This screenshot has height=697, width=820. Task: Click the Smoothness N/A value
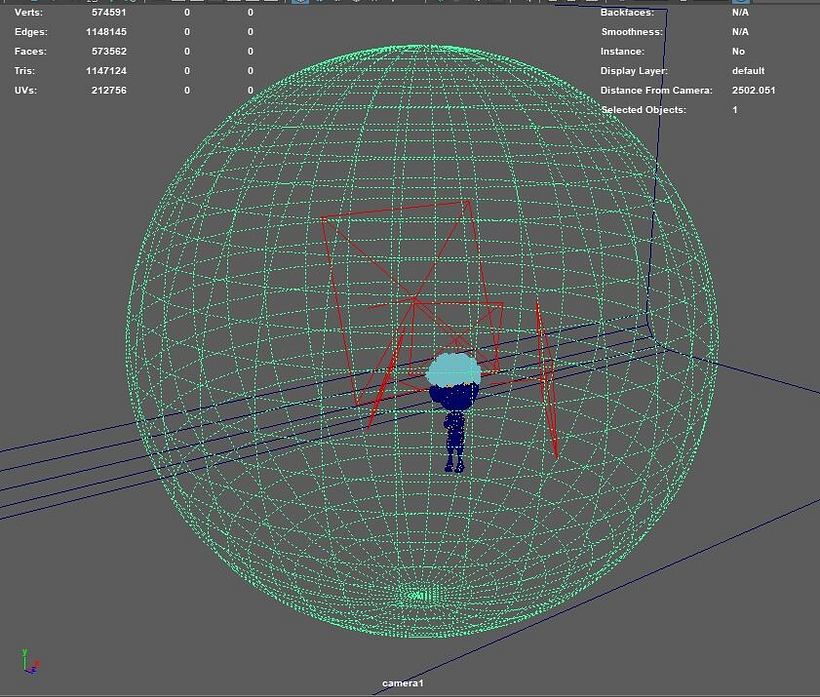[x=740, y=32]
